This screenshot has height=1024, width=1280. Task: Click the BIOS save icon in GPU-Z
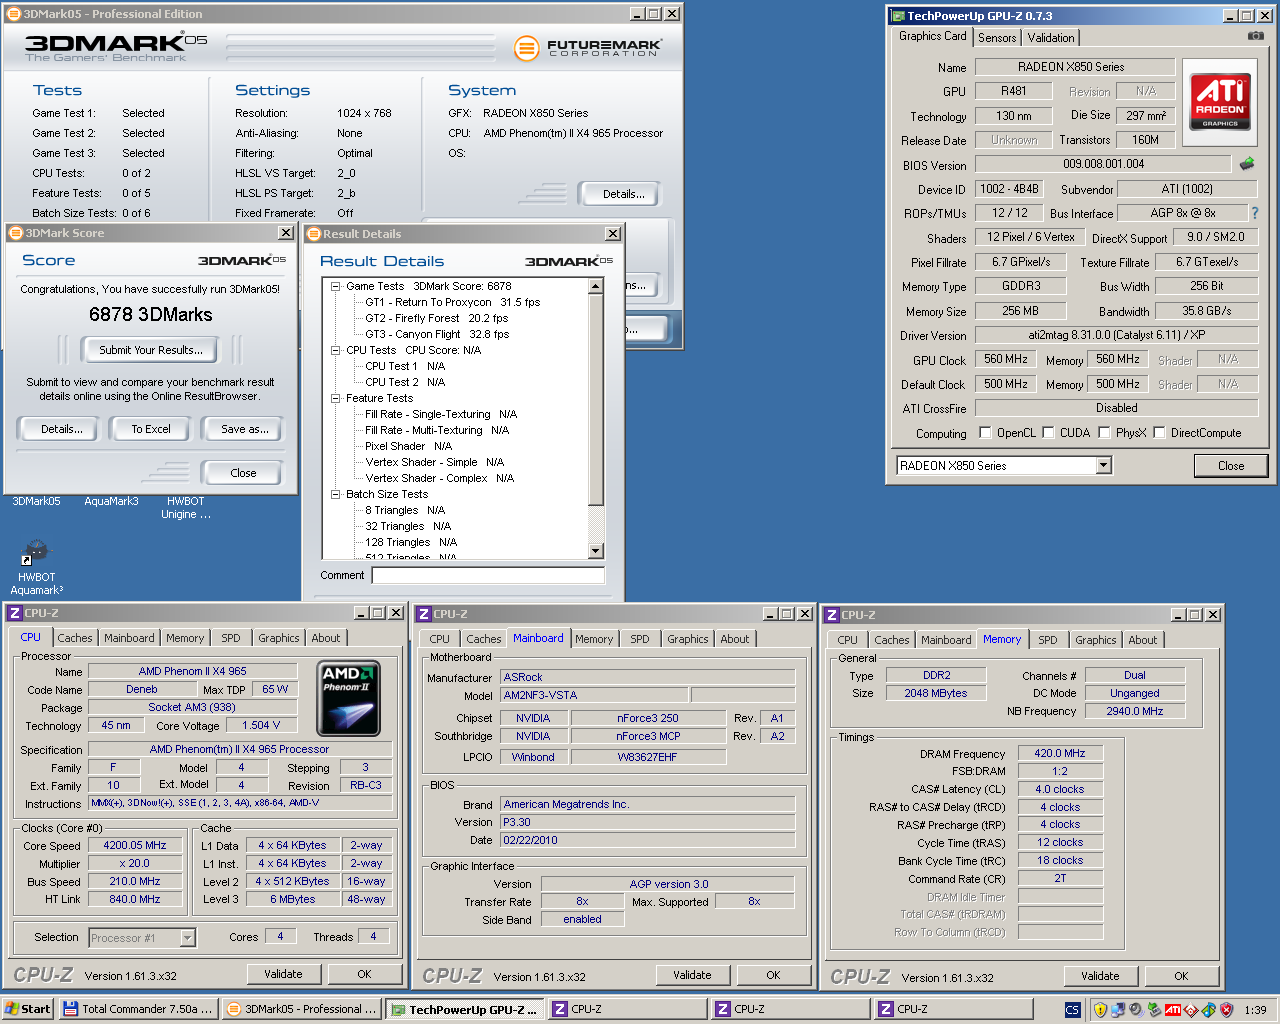(x=1247, y=163)
